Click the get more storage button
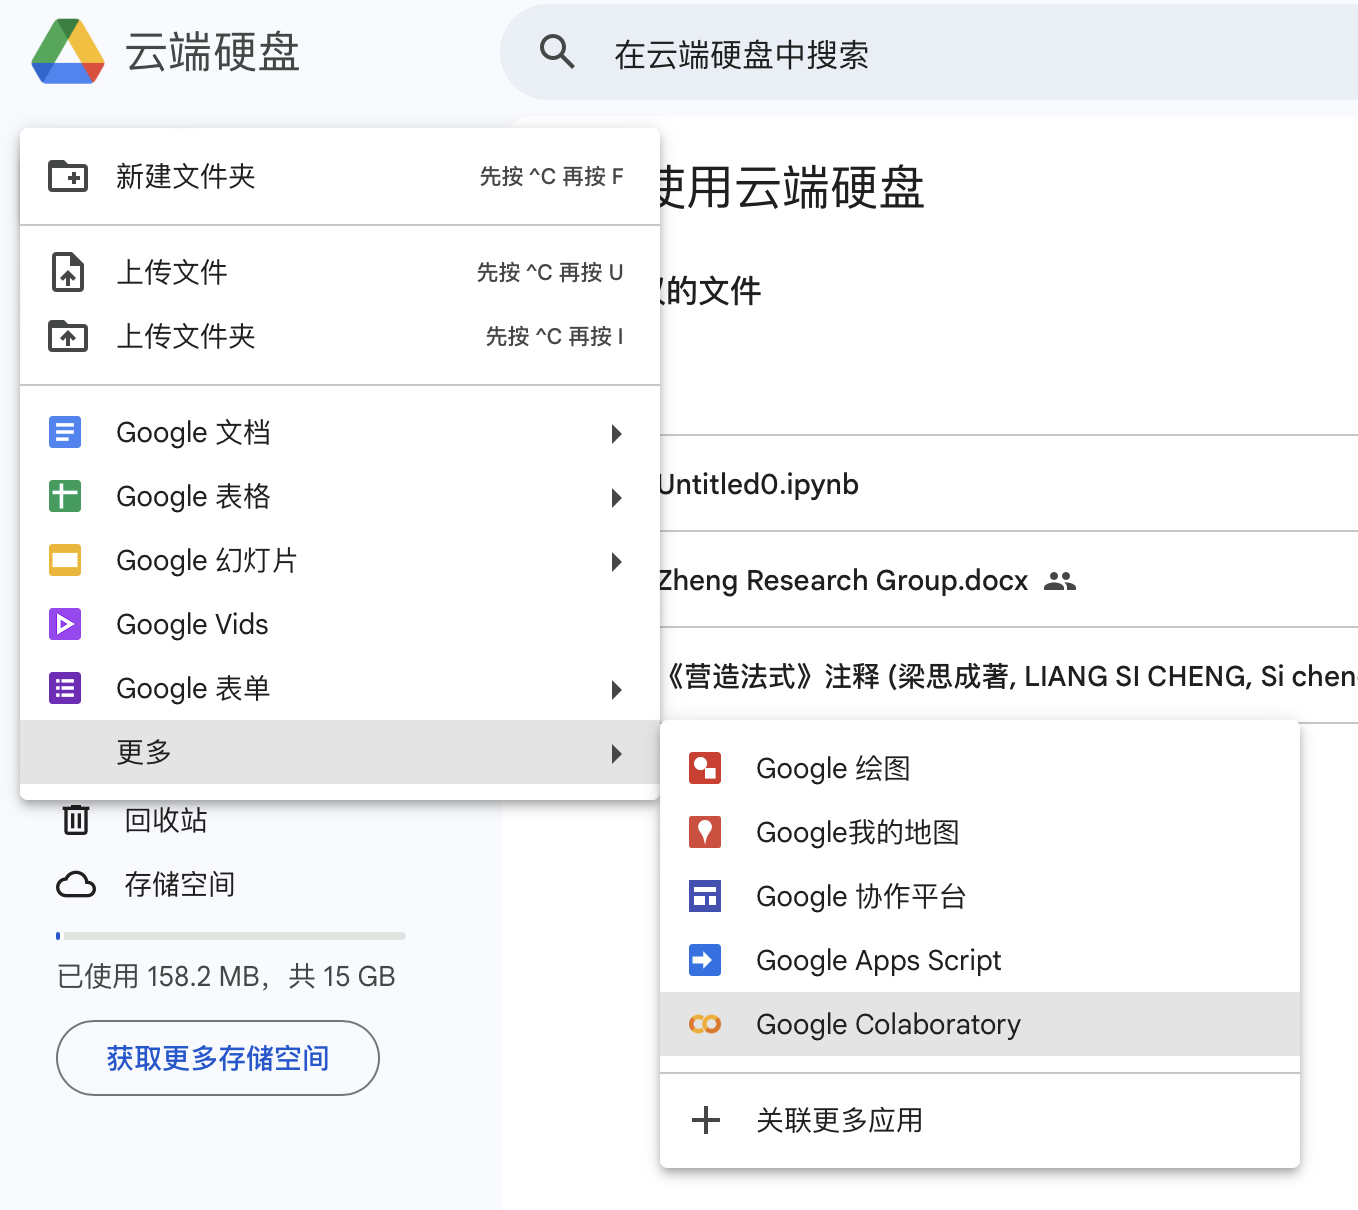 218,1058
